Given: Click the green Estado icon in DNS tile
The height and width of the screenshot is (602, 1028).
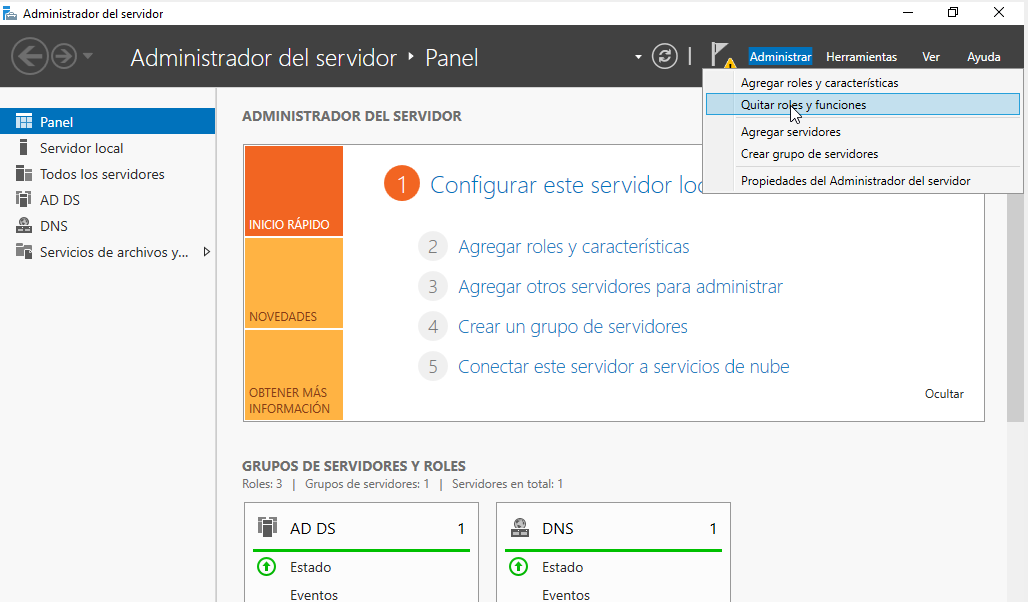Looking at the screenshot, I should click(x=518, y=567).
